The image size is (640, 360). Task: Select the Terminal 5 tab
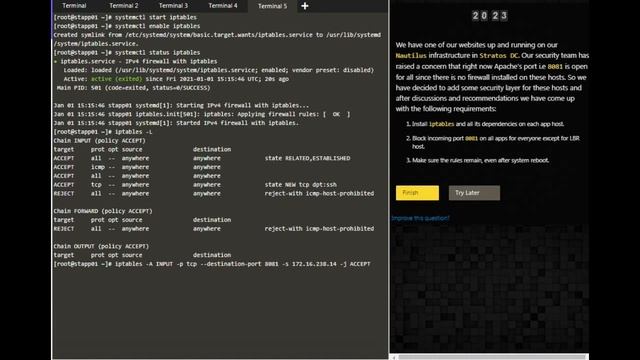point(272,6)
